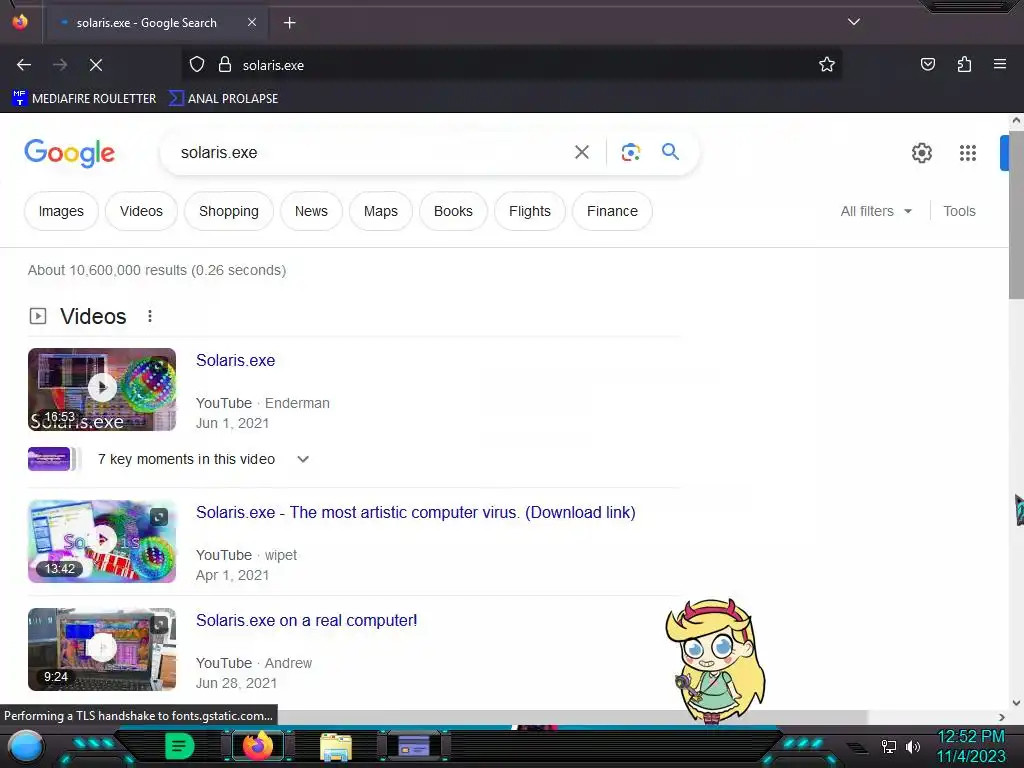The height and width of the screenshot is (768, 1024).
Task: Click the horizontal scrollbar at page bottom
Action: (x=575, y=717)
